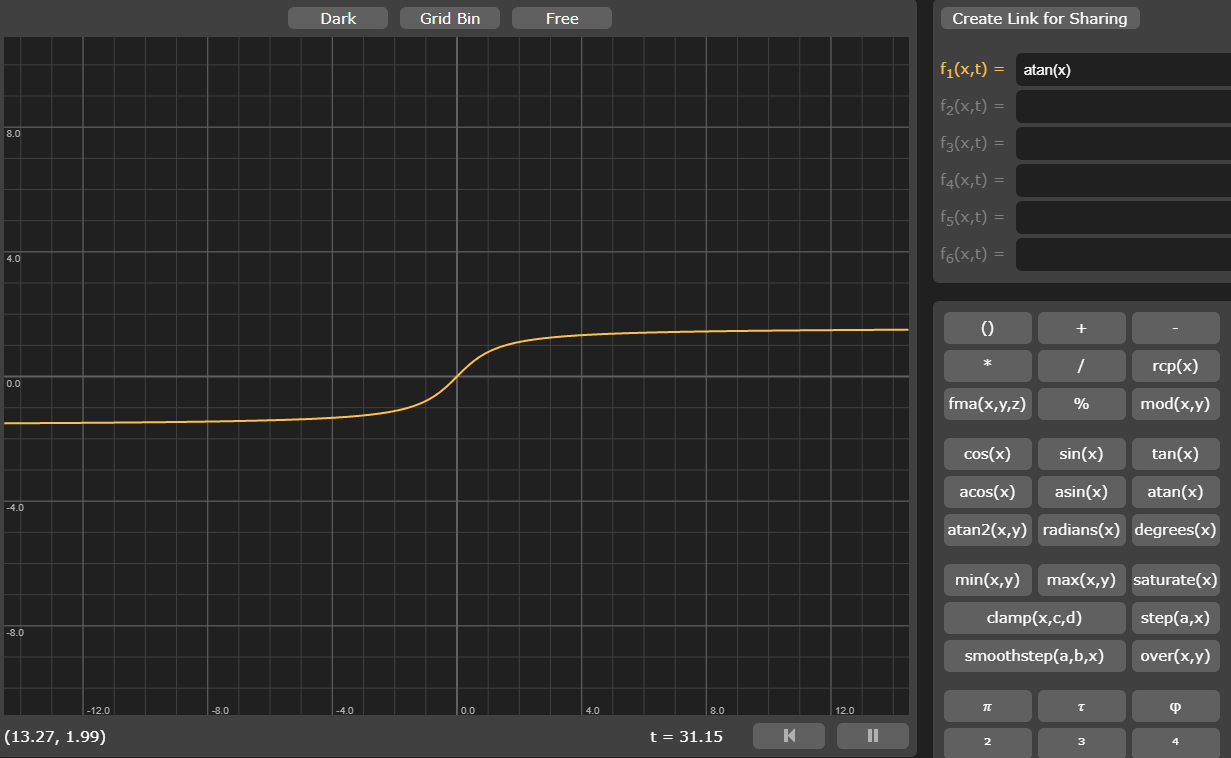The width and height of the screenshot is (1231, 758).
Task: Insert the rcp(x) function
Action: click(x=1175, y=365)
